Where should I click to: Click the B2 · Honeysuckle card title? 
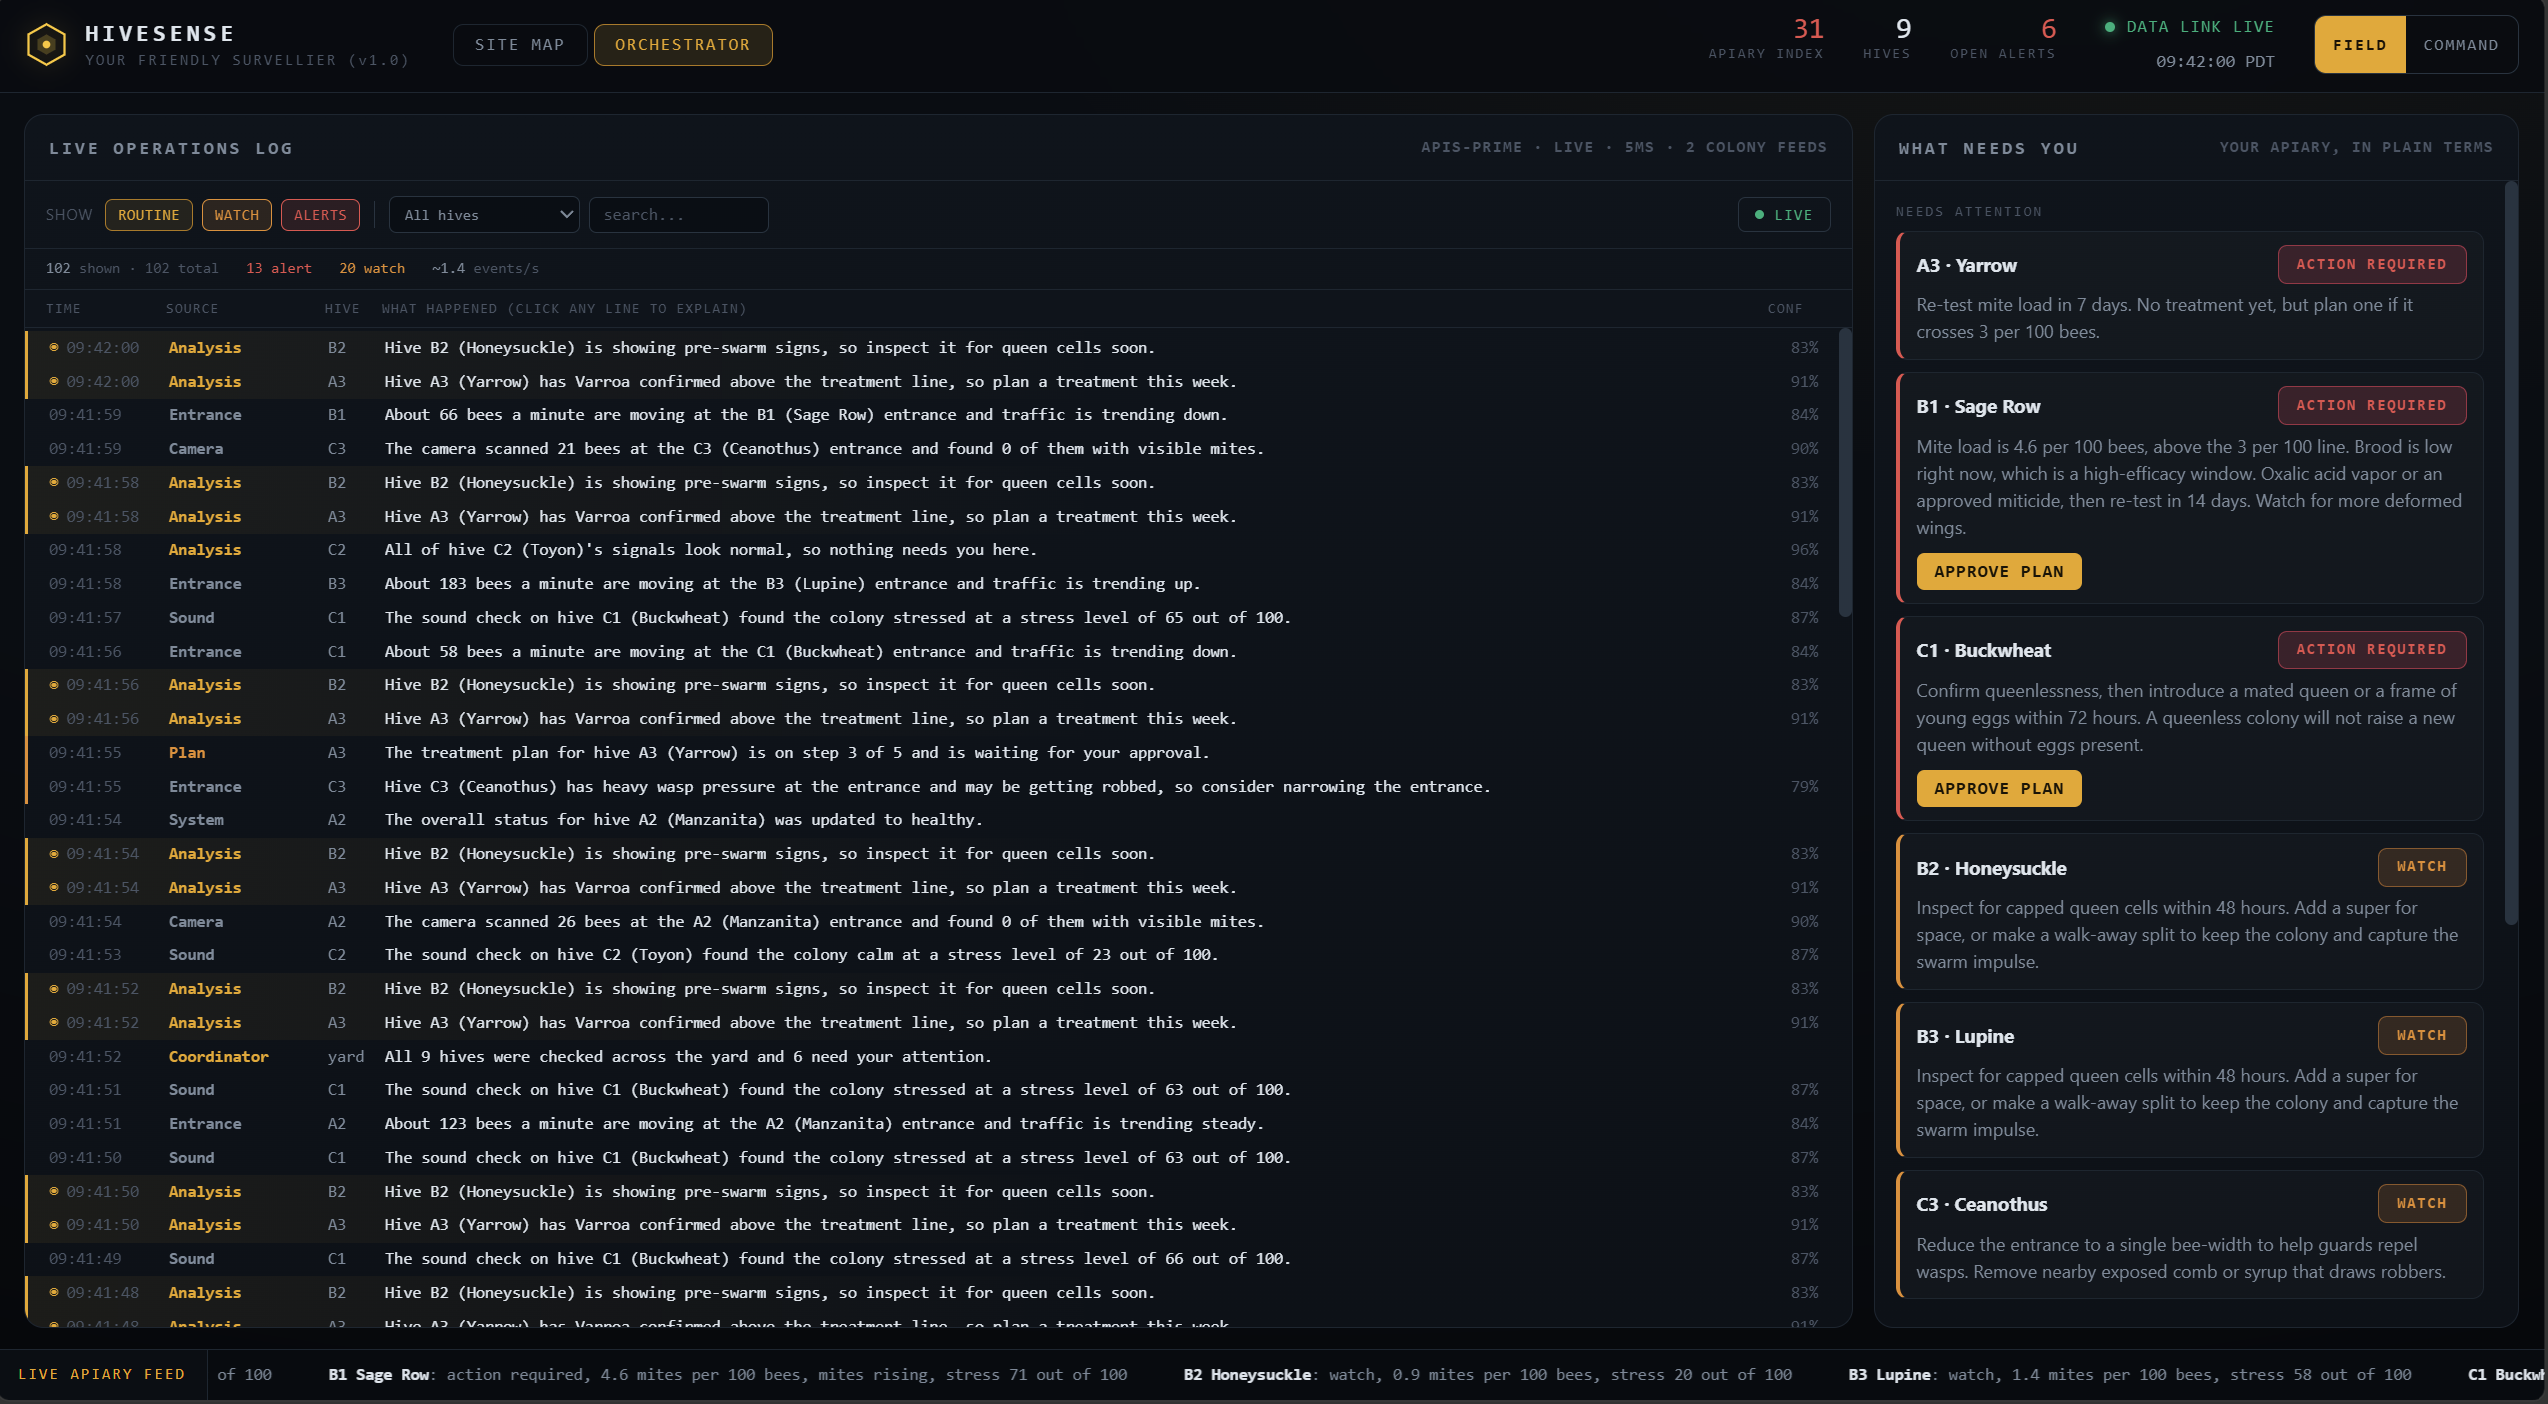point(1991,869)
